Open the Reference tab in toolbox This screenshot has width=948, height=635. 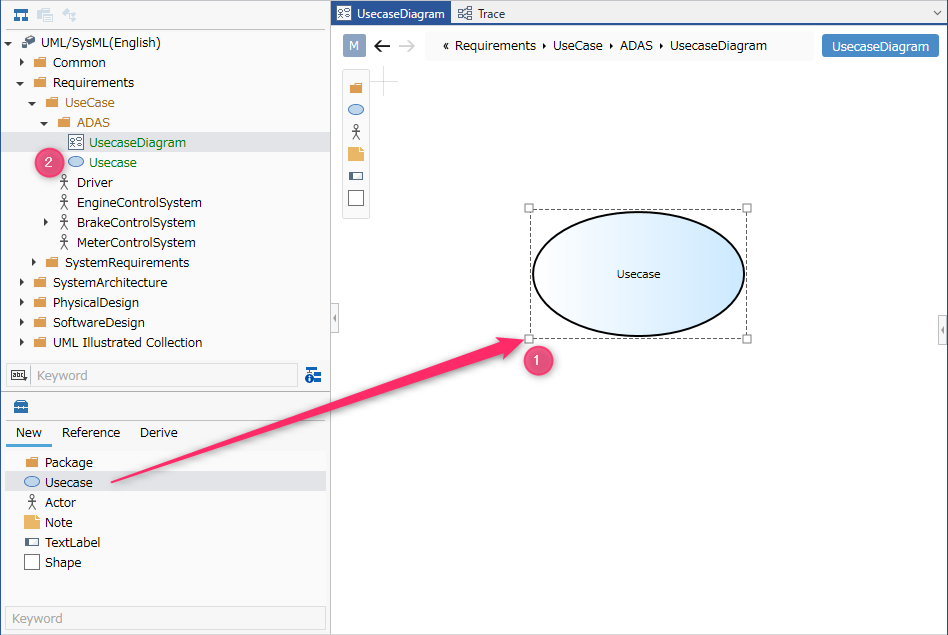click(x=91, y=432)
